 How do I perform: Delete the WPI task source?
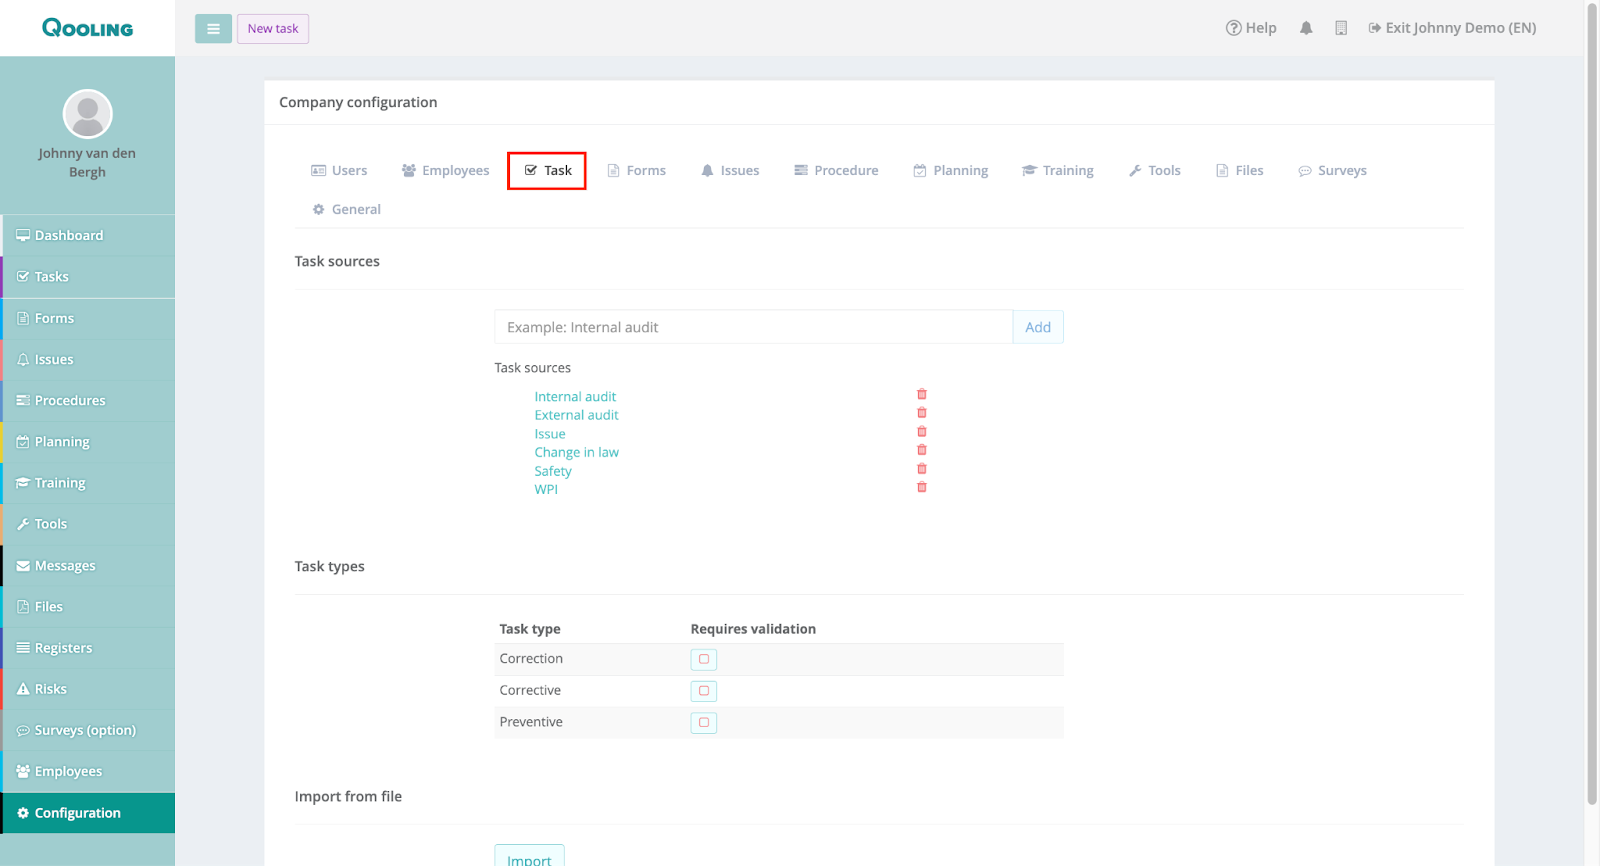pos(922,487)
